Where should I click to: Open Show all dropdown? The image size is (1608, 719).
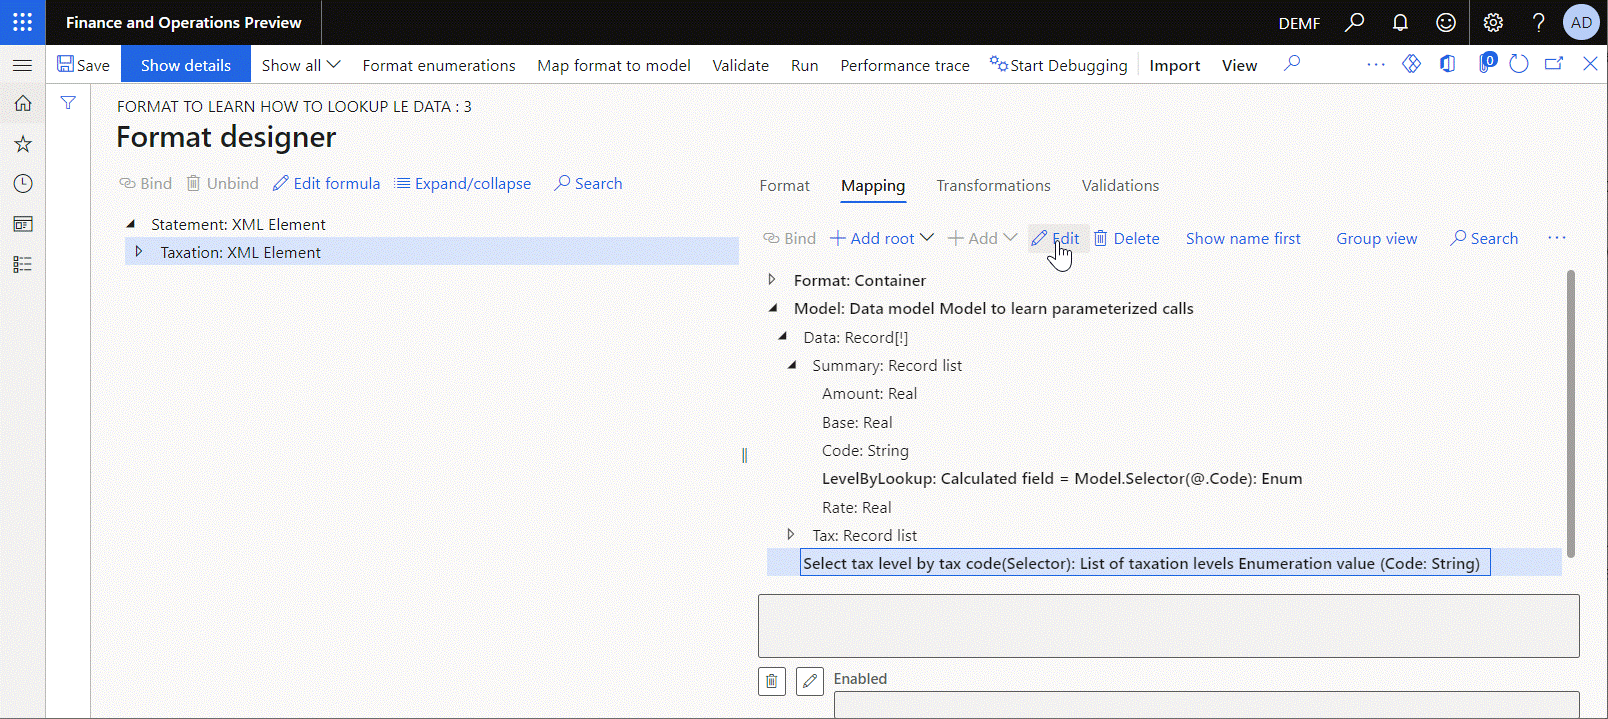pos(301,65)
